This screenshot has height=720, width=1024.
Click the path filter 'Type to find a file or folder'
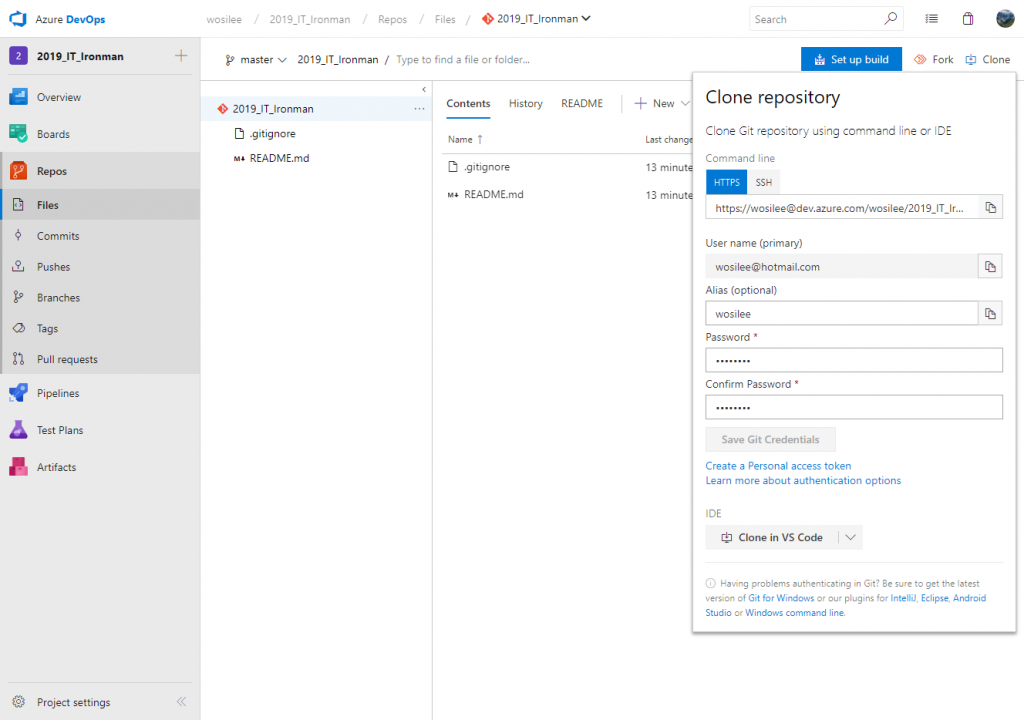[x=463, y=59]
